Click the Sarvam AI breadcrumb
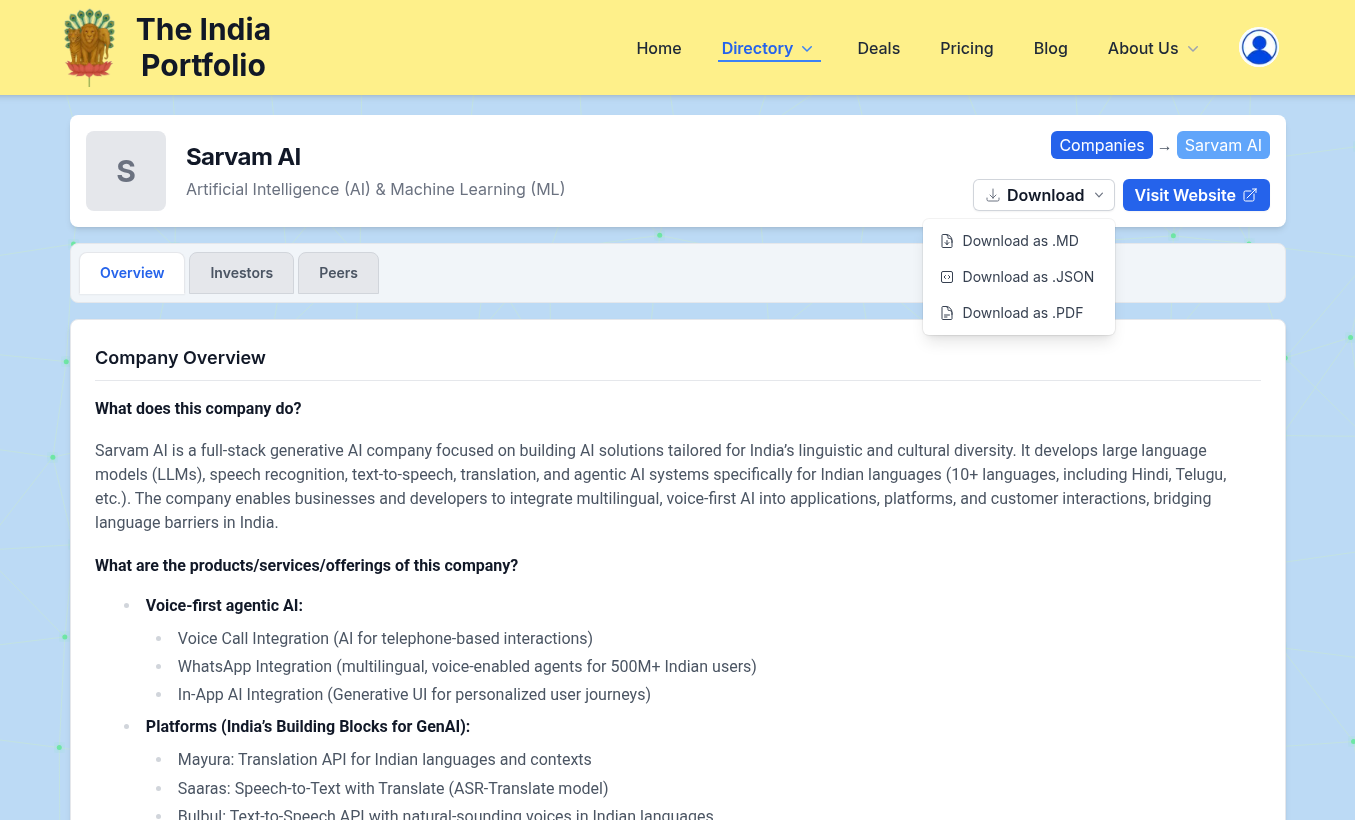 click(1223, 145)
